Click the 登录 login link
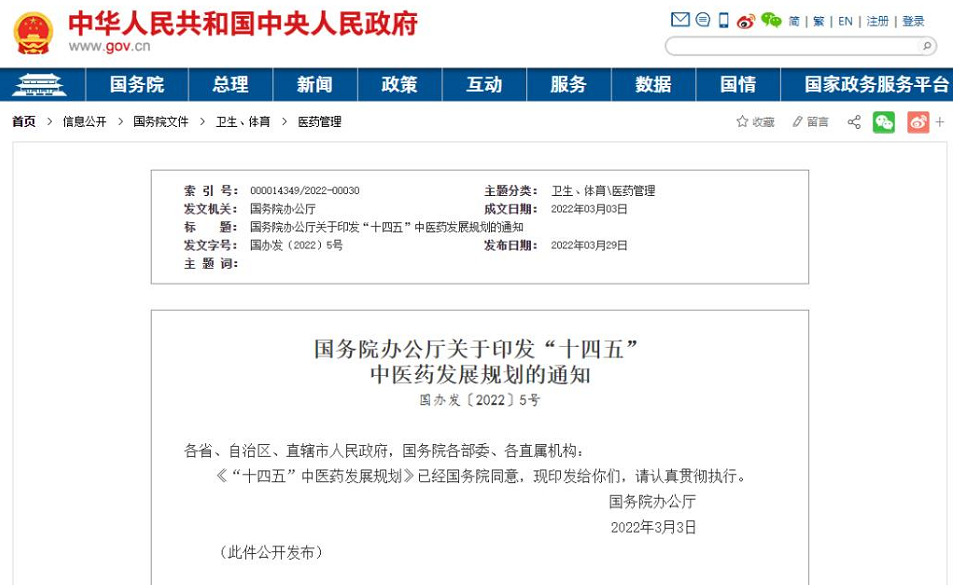954x585 pixels. [913, 21]
